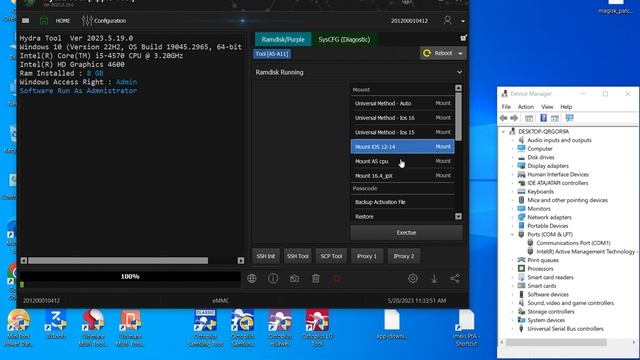Open the account dropdown arrow beside user icon
The height and width of the screenshot is (360, 640).
(x=463, y=21)
